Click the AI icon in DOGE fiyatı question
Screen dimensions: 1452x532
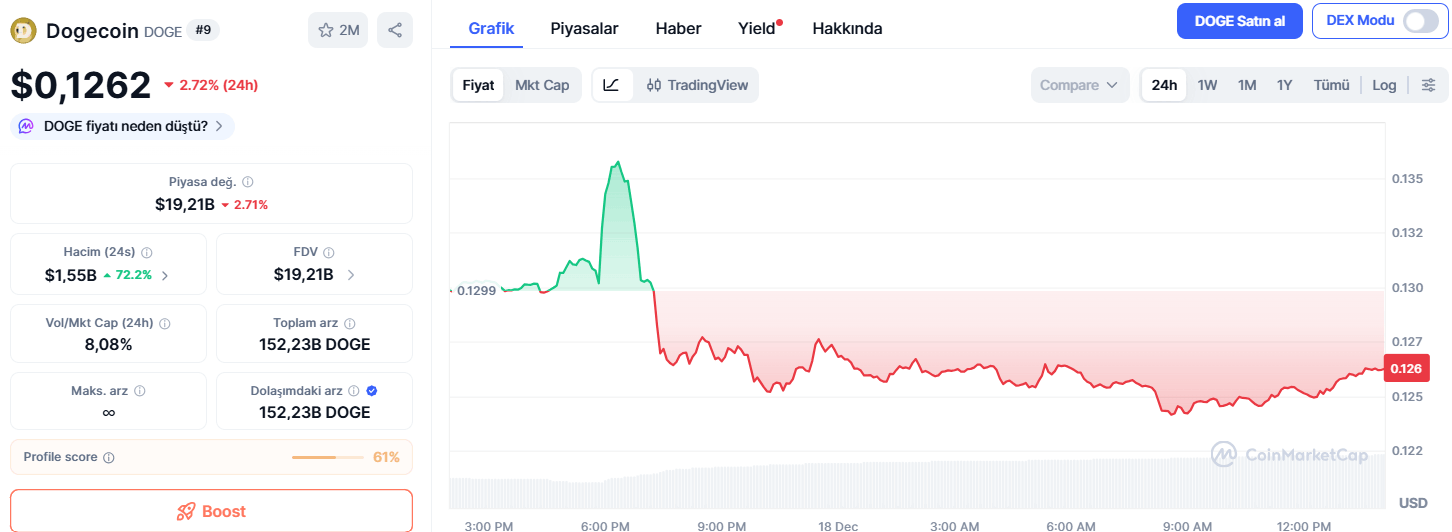tap(28, 126)
